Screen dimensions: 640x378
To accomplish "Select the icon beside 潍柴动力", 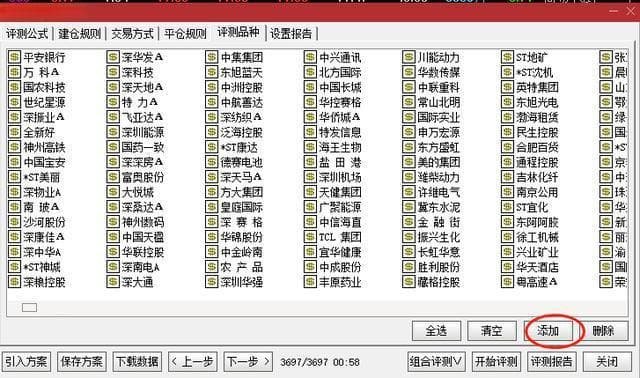I will 409,177.
